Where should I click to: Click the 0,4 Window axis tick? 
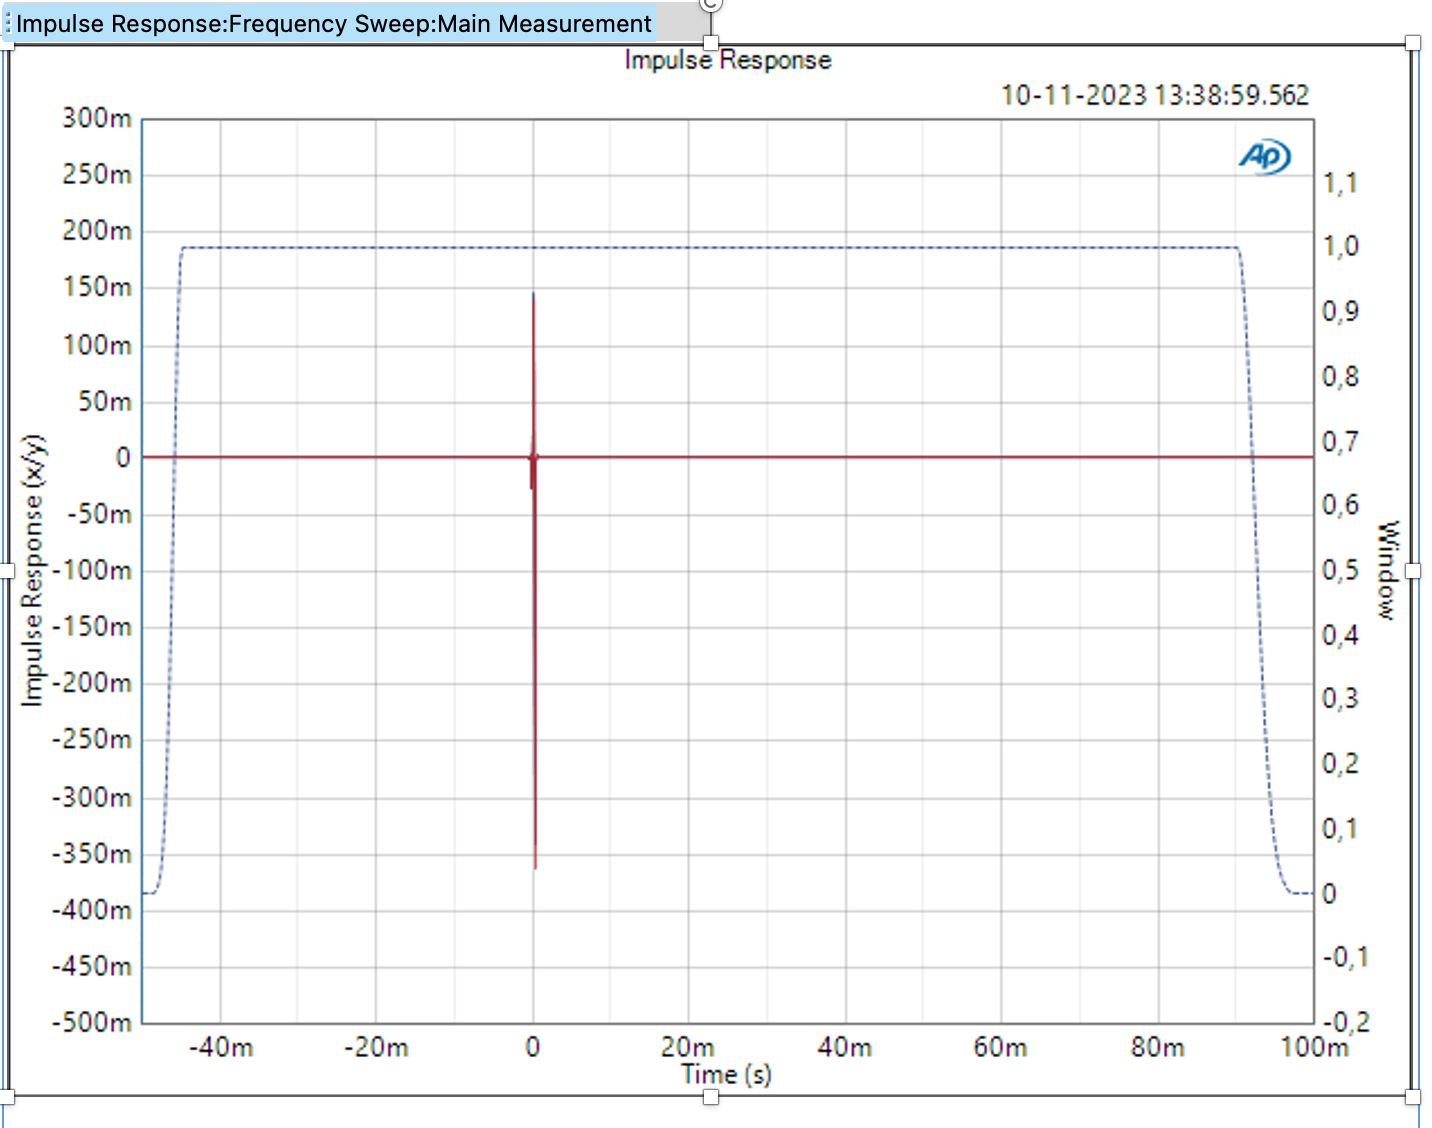[1340, 635]
